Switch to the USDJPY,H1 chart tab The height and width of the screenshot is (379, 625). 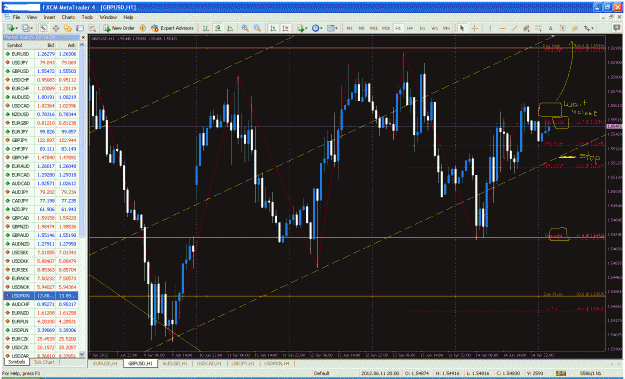pos(244,363)
